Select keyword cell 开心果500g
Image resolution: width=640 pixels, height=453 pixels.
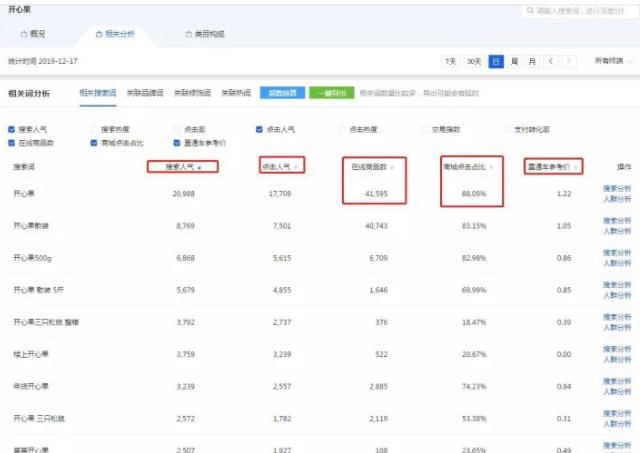coord(32,258)
